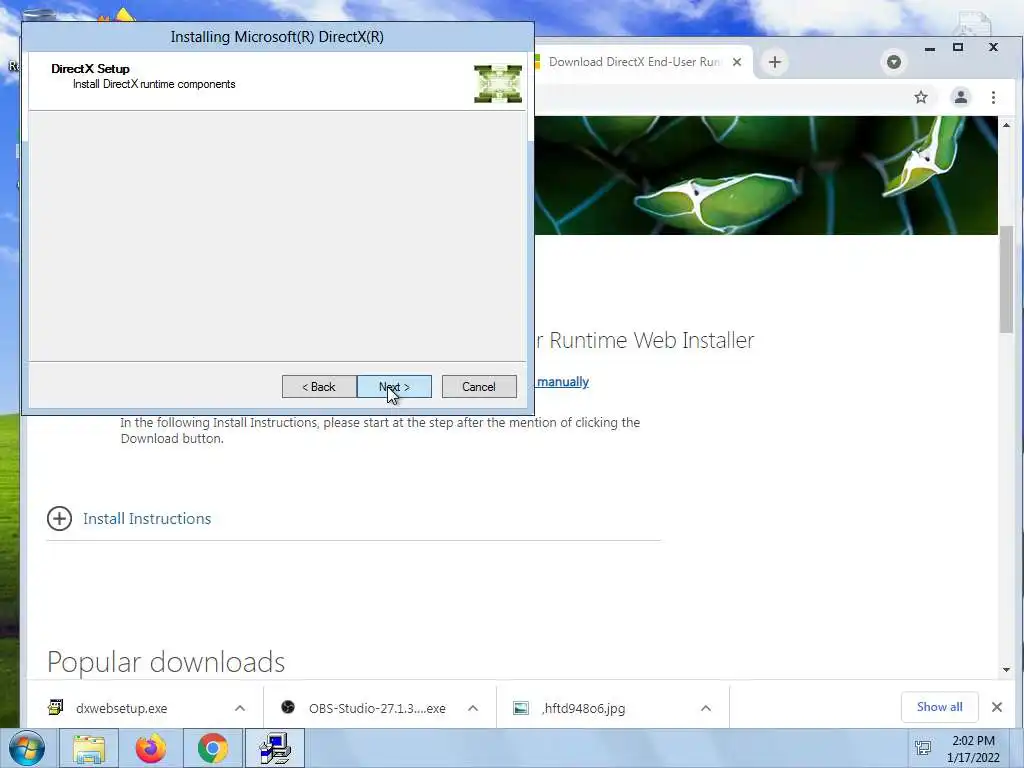Image resolution: width=1024 pixels, height=768 pixels.
Task: Click the Install Instructions plus icon
Action: coord(59,519)
